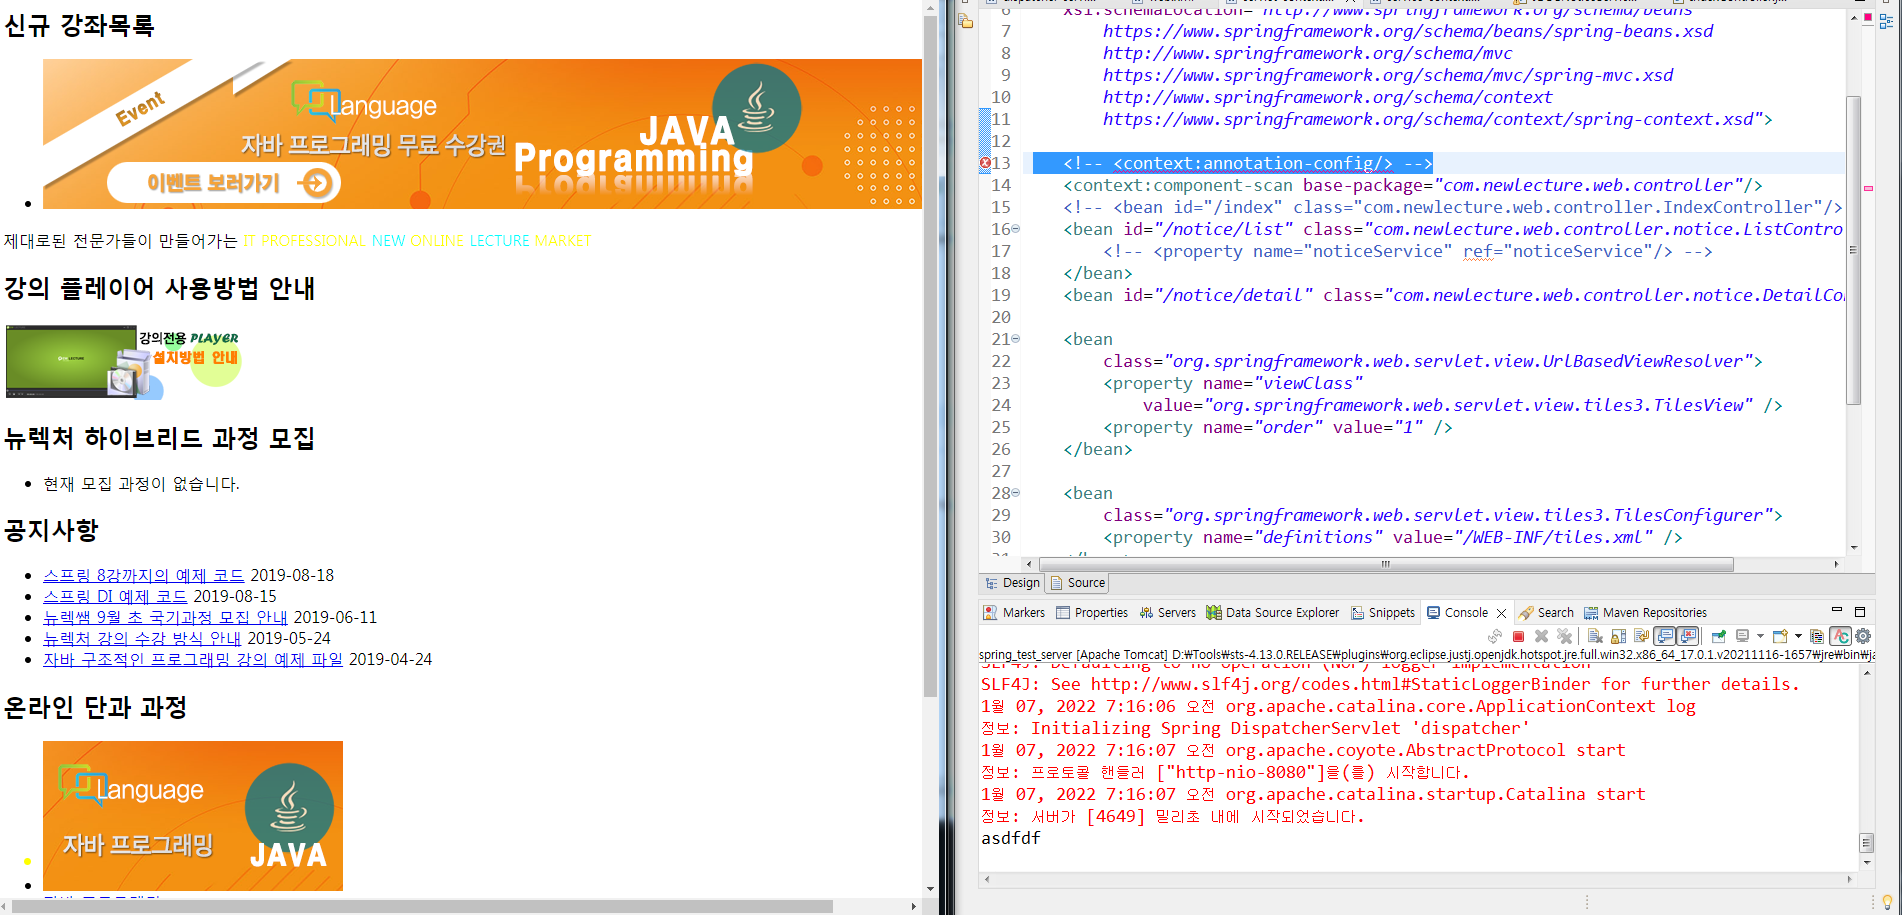The width and height of the screenshot is (1902, 915).
Task: Click the Open Console new-console icon
Action: pyautogui.click(x=1780, y=636)
